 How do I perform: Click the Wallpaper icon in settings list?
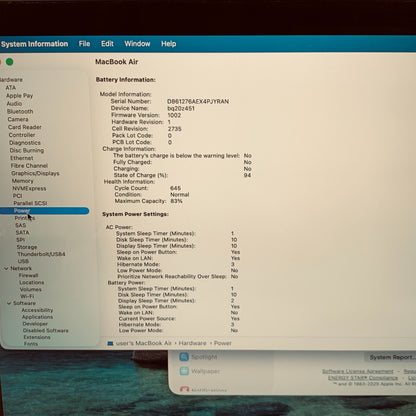(x=184, y=371)
